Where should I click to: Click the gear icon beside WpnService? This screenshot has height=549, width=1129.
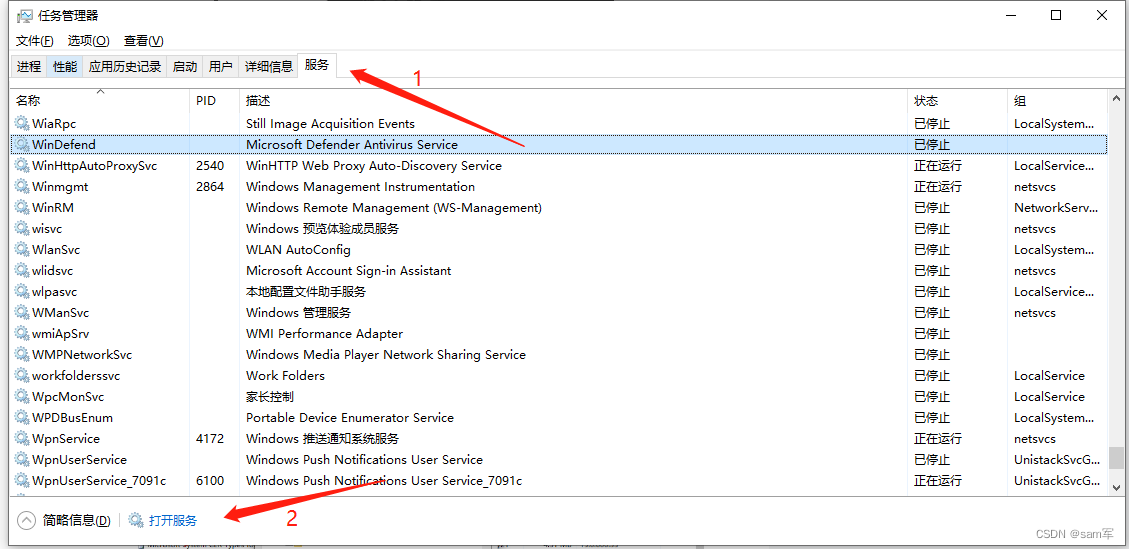pyautogui.click(x=22, y=439)
